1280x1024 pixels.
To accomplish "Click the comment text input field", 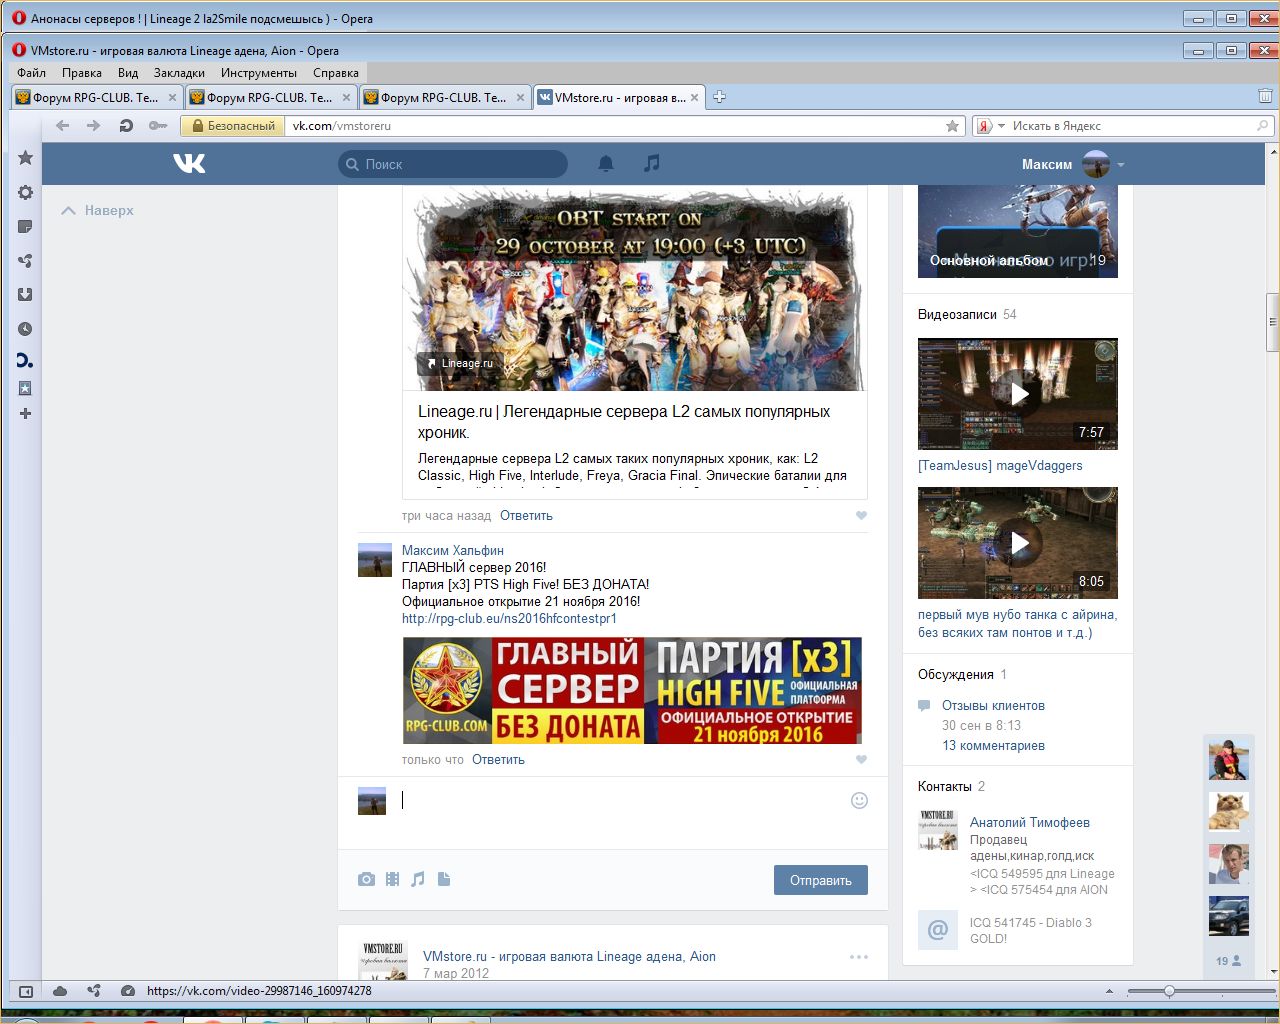I will [622, 800].
